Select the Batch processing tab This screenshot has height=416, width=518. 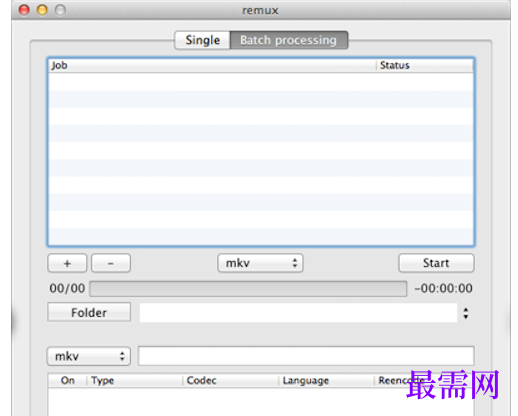pos(289,40)
